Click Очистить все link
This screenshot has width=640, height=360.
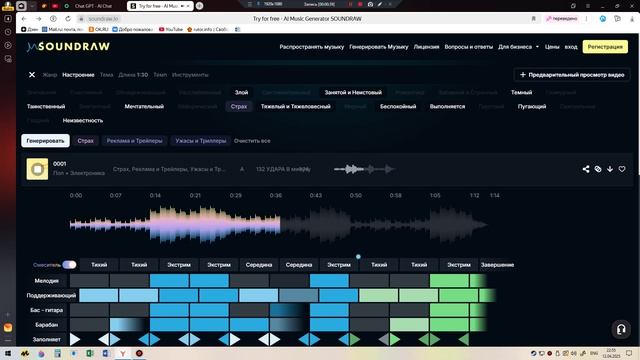click(252, 140)
